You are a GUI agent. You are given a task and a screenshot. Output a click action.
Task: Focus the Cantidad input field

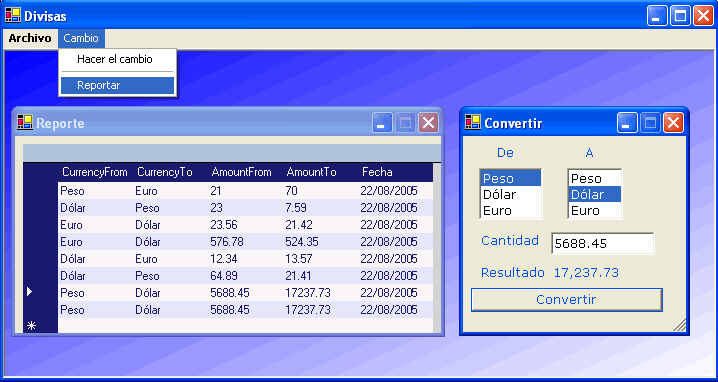[603, 243]
